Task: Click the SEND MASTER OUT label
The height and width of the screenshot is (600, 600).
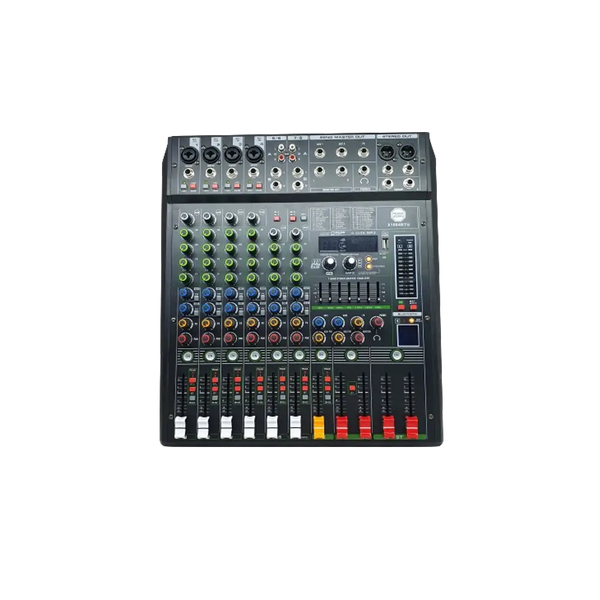Action: 342,137
